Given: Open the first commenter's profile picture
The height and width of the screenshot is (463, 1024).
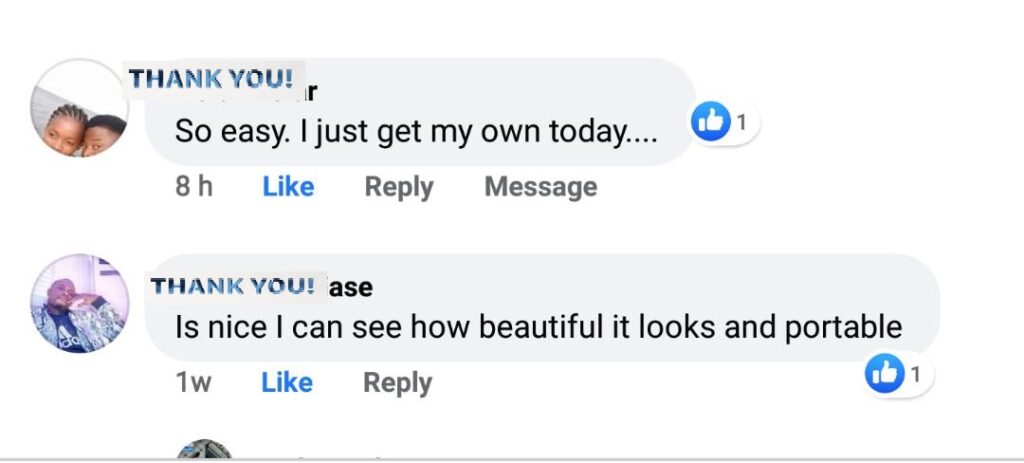Looking at the screenshot, I should pyautogui.click(x=80, y=108).
